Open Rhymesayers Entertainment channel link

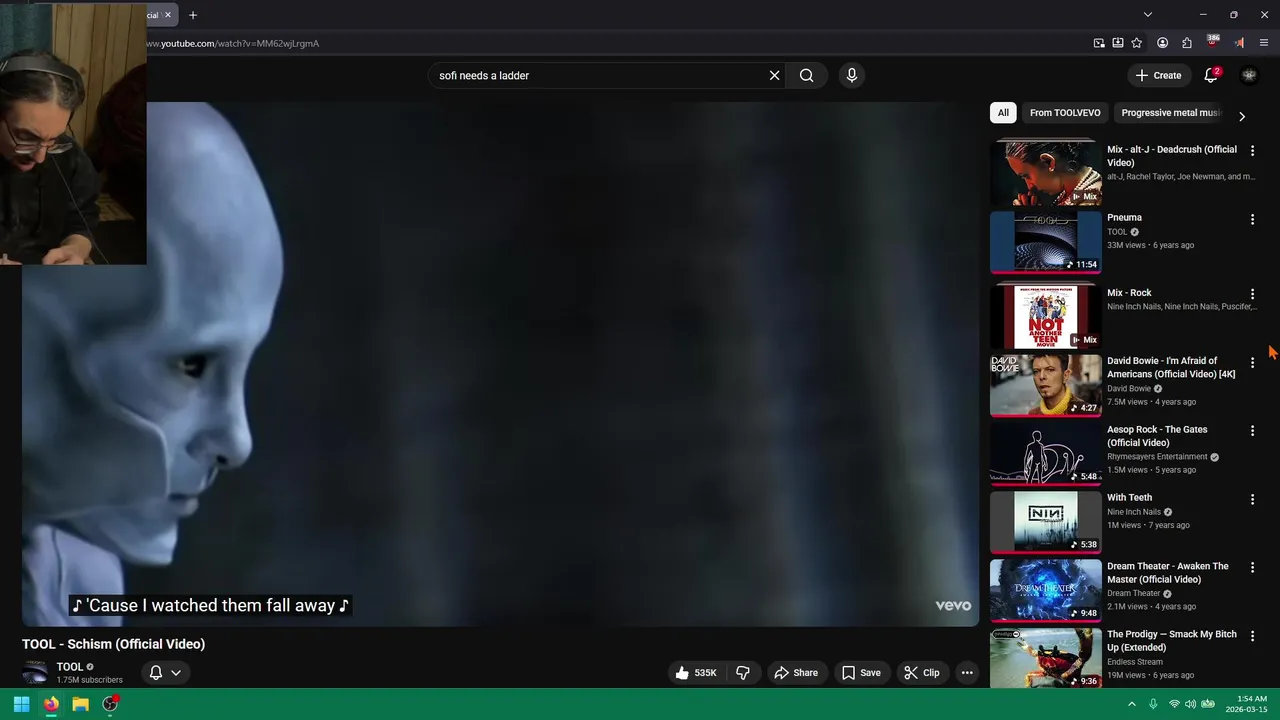[x=1157, y=457]
